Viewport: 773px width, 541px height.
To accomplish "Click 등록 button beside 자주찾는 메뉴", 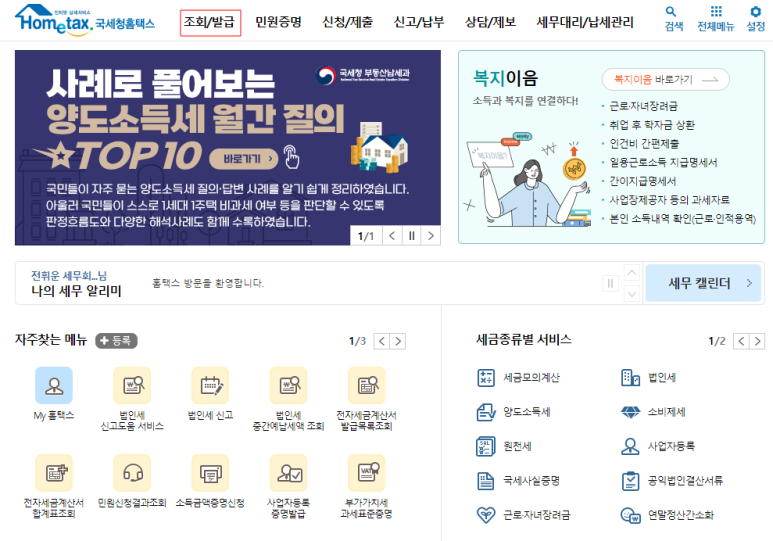I will (x=116, y=341).
